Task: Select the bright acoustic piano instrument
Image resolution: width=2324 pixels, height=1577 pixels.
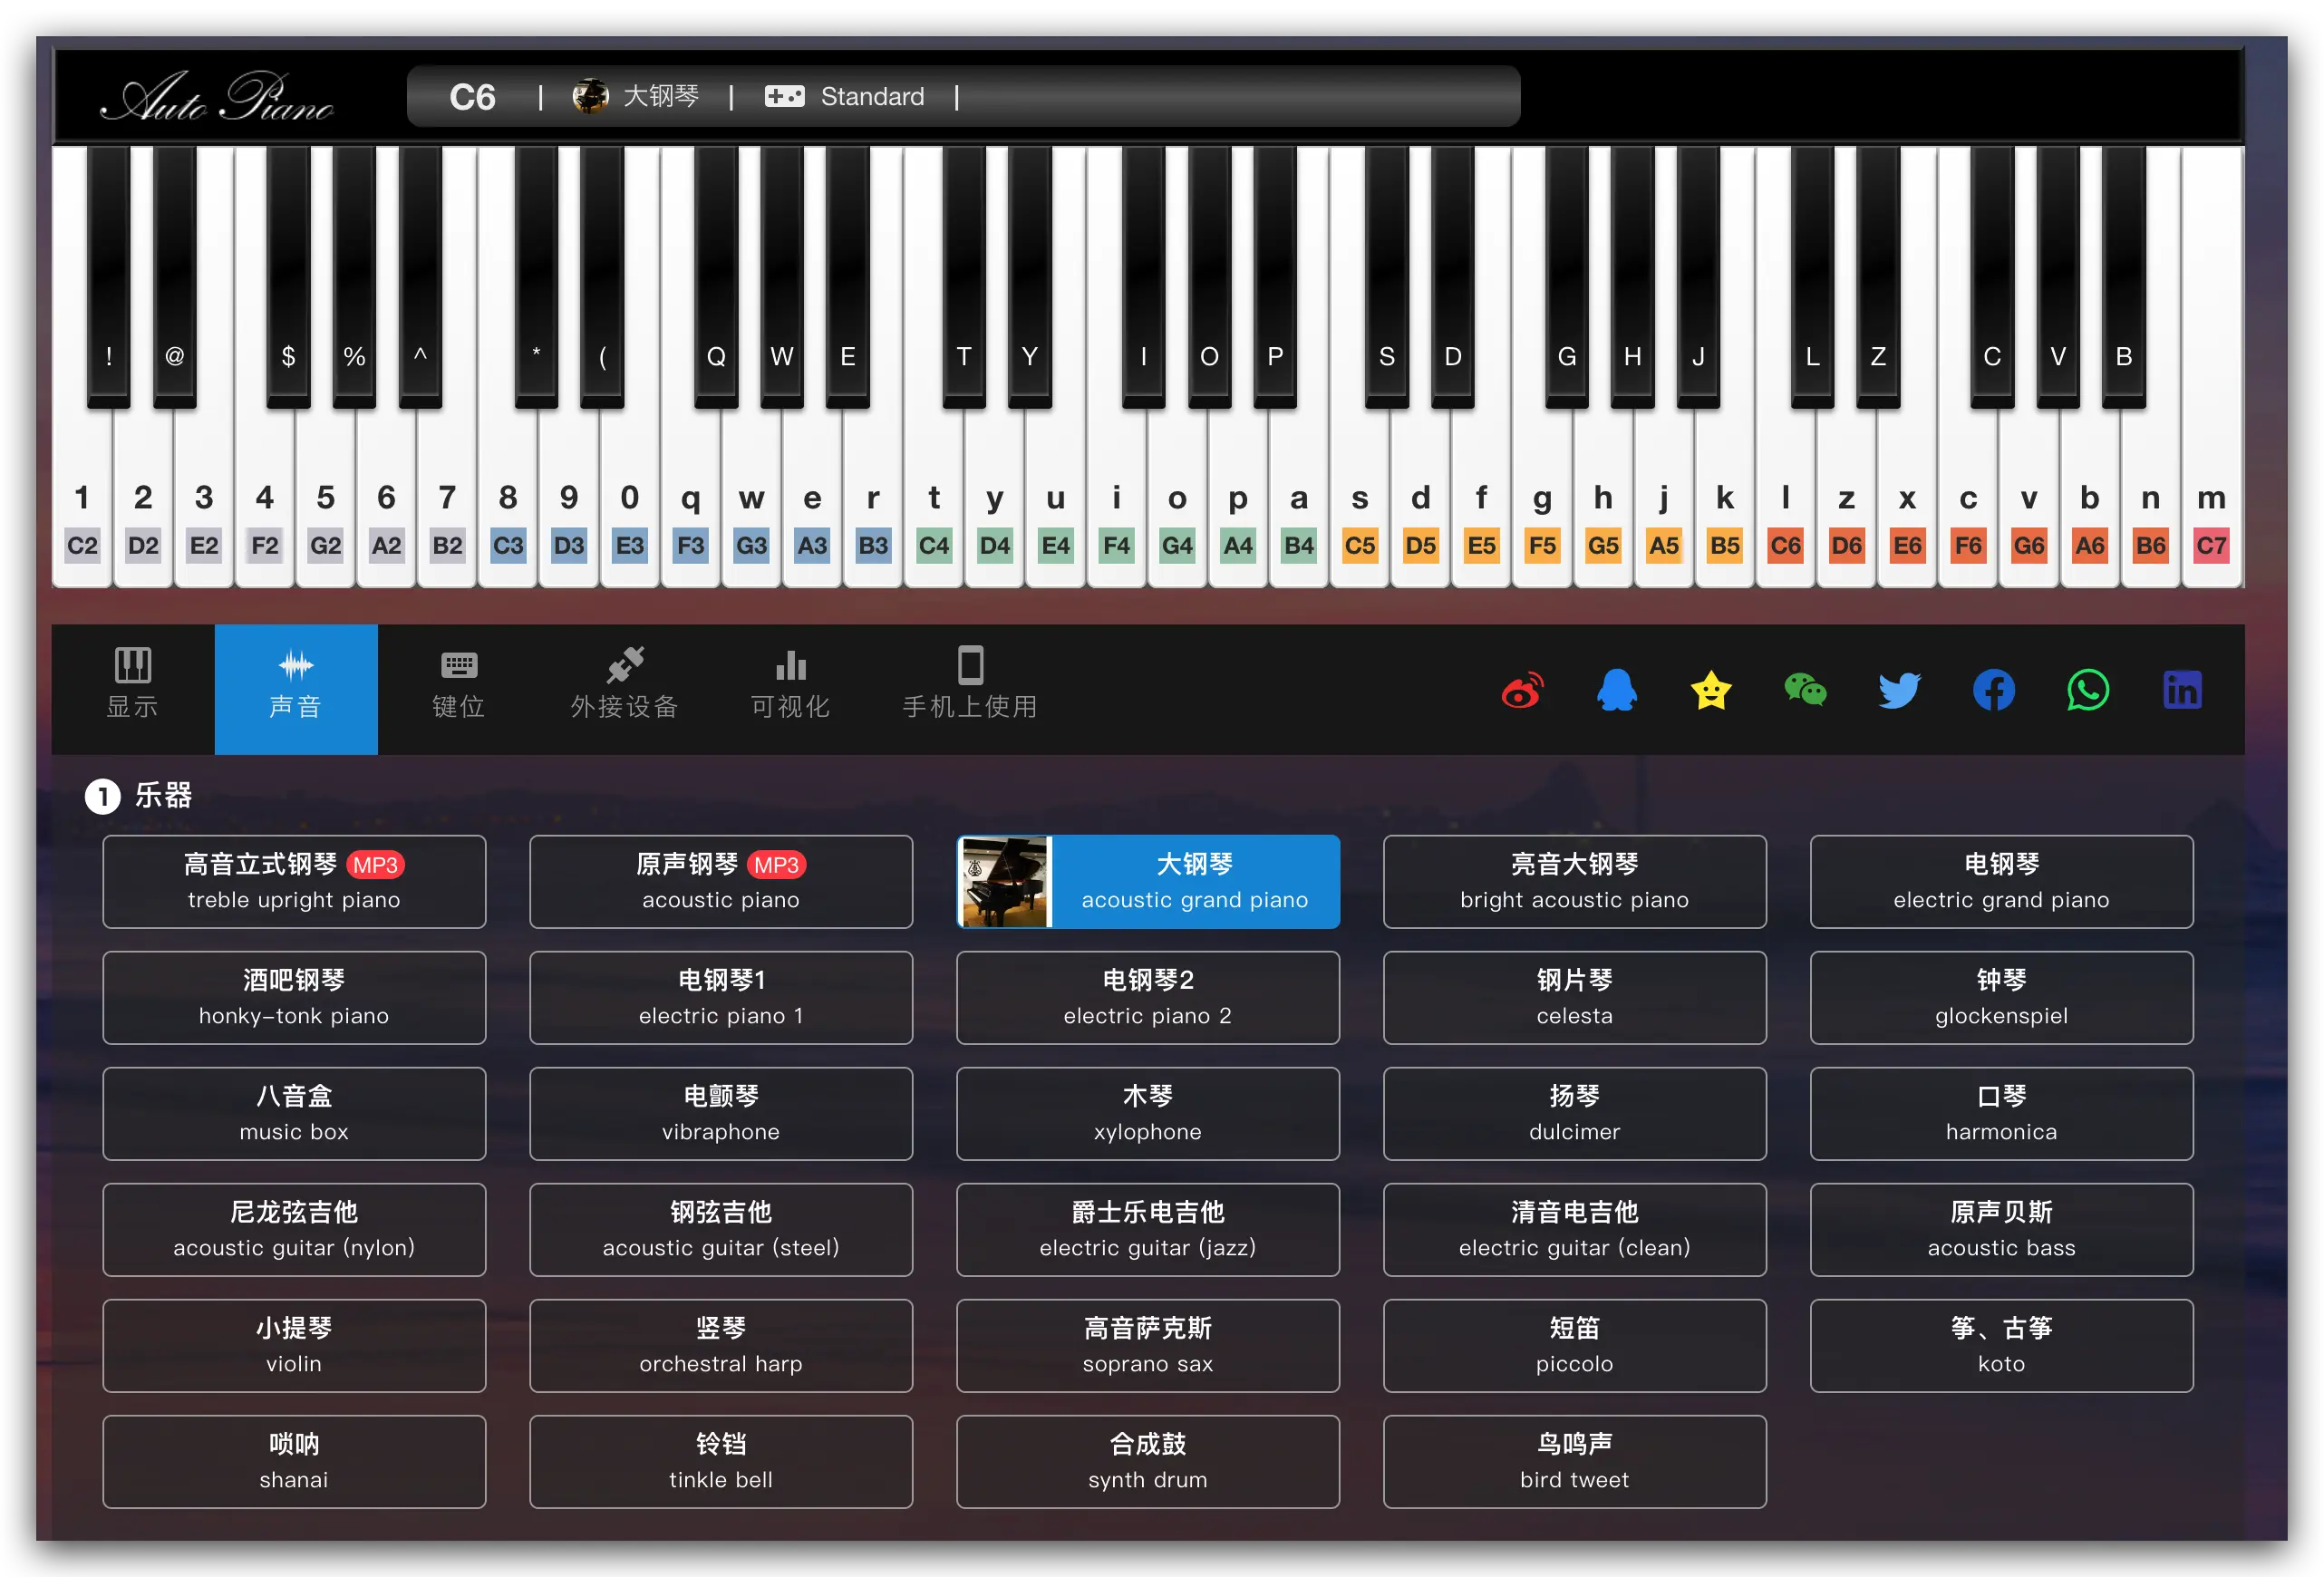Action: coord(1575,881)
